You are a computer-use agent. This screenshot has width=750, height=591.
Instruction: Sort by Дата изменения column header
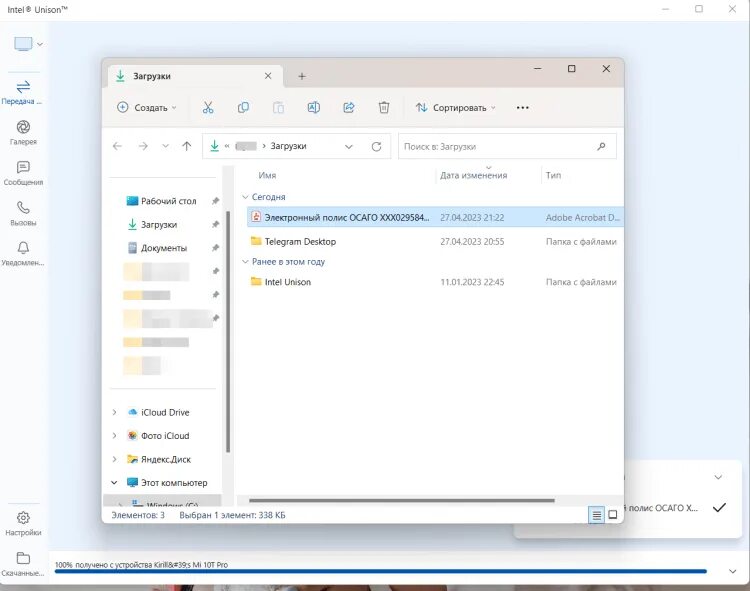(x=474, y=175)
